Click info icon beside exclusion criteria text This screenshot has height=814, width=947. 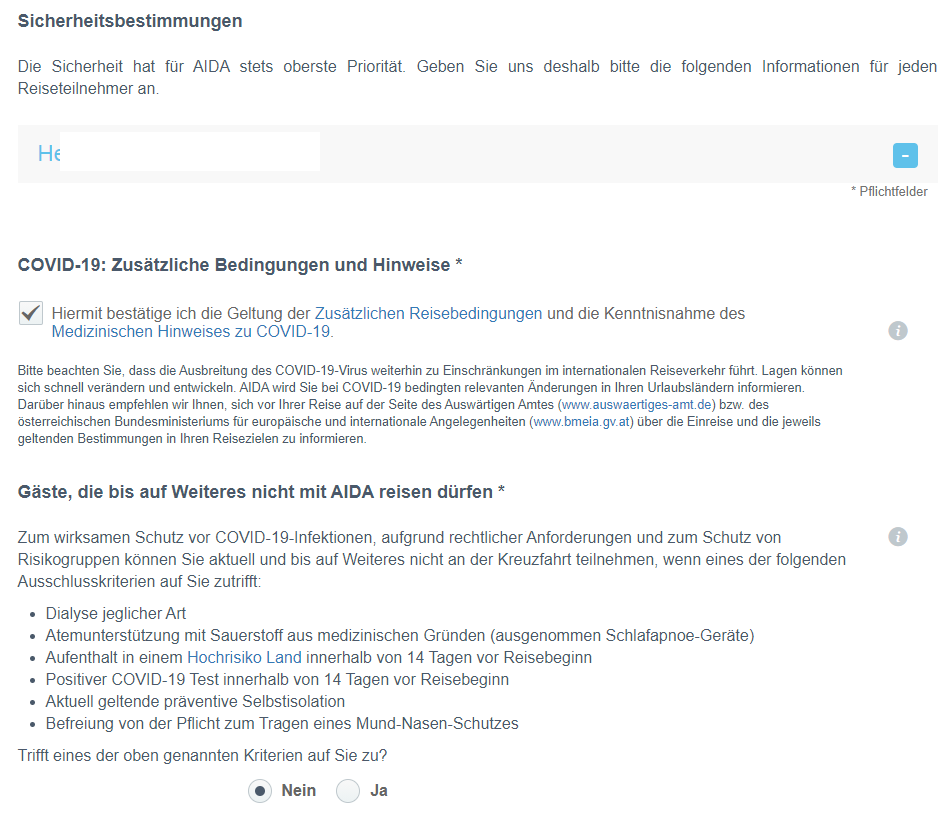[x=897, y=537]
